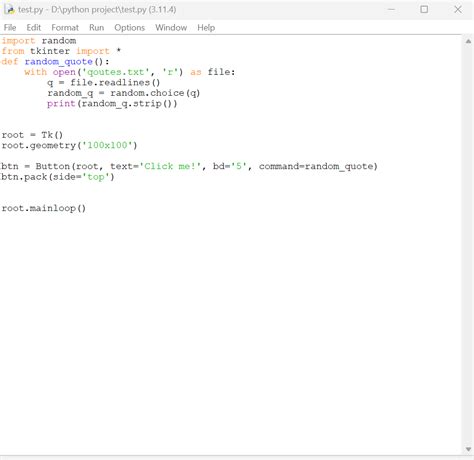Image resolution: width=474 pixels, height=460 pixels.
Task: Click the random_quote function name
Action: 58,62
